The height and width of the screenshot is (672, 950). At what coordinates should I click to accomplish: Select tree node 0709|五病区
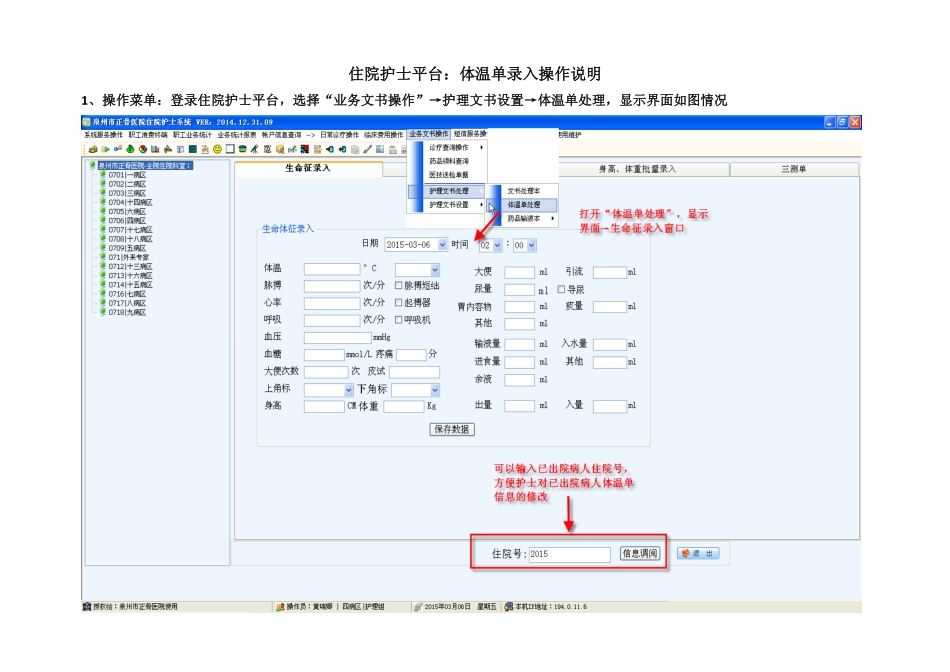127,248
